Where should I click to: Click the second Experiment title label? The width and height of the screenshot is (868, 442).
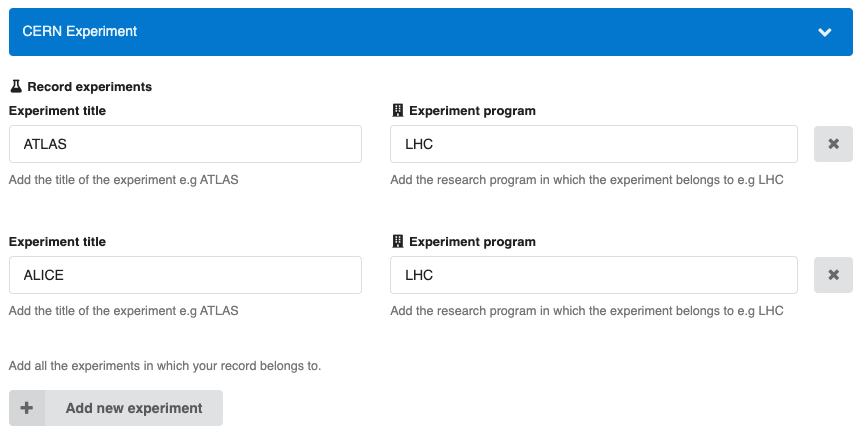(57, 242)
